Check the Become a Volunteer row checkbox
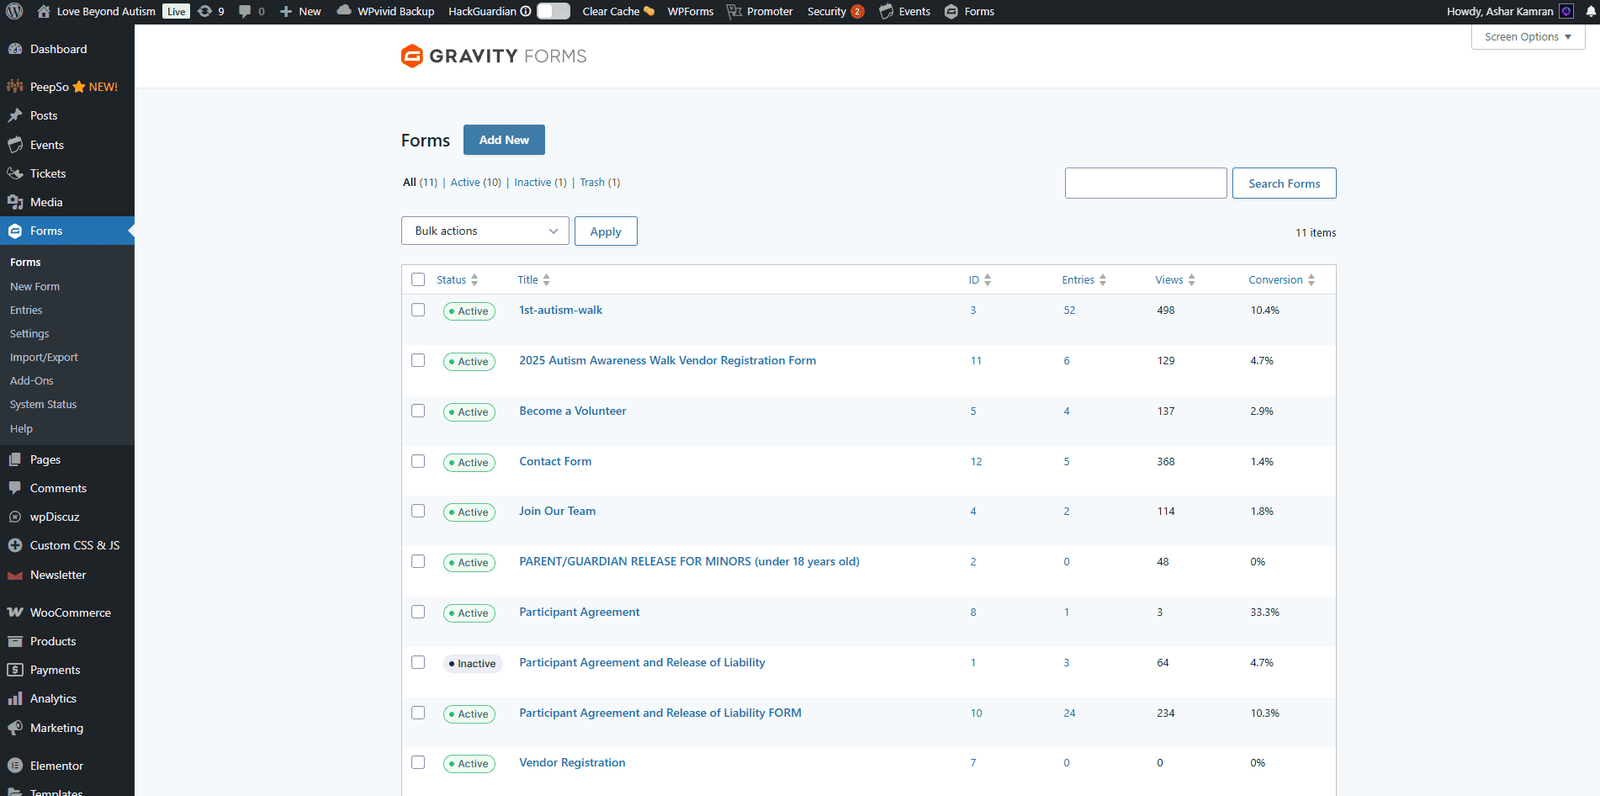The width and height of the screenshot is (1600, 796). 418,411
